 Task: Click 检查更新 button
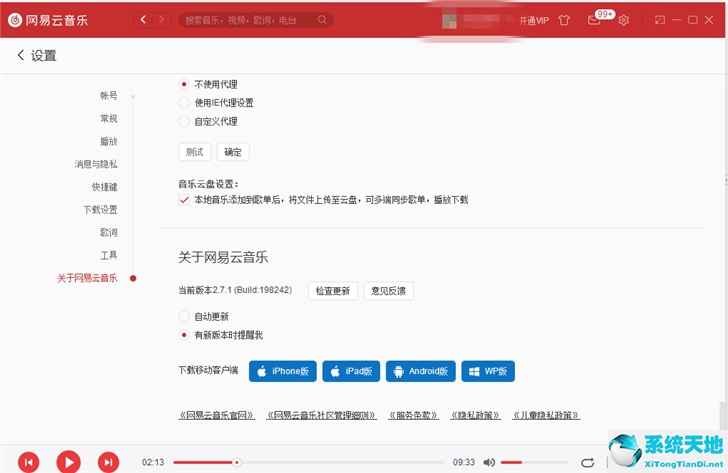click(x=333, y=291)
